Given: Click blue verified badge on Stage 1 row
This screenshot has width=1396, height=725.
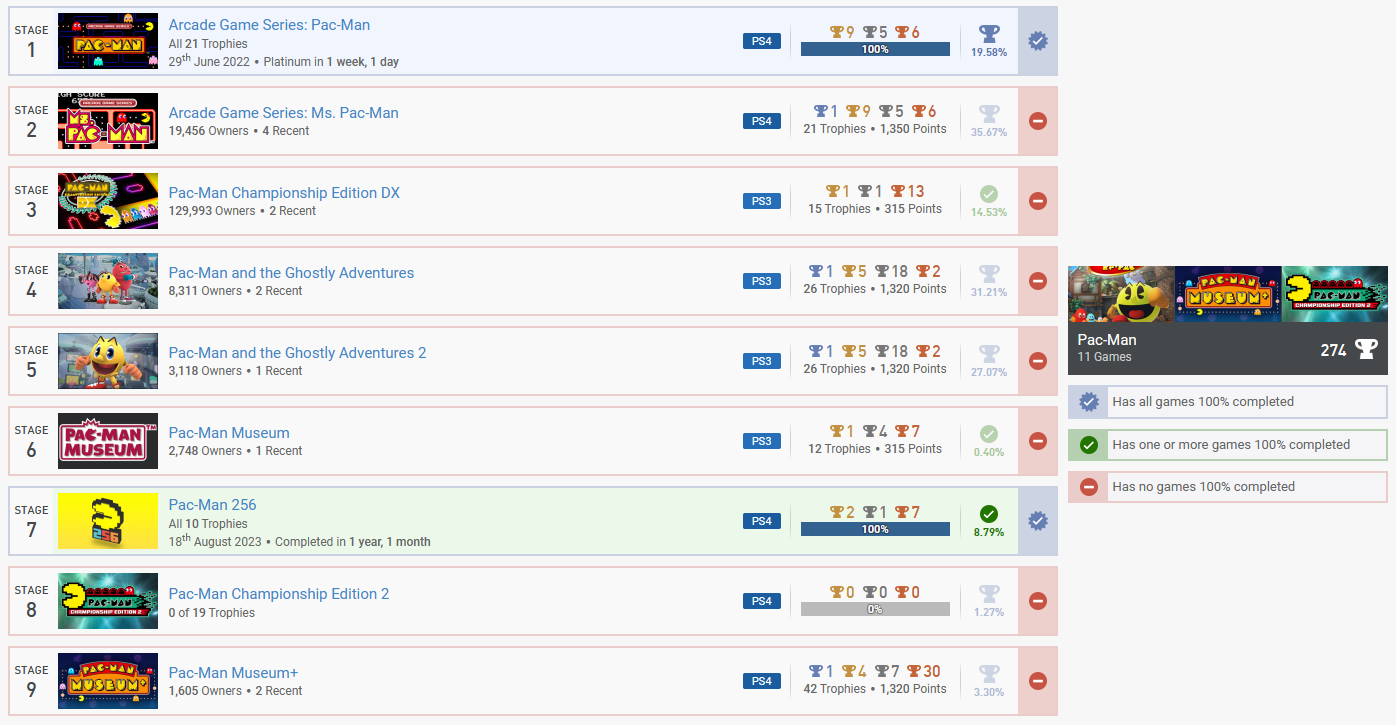Looking at the screenshot, I should (1037, 41).
